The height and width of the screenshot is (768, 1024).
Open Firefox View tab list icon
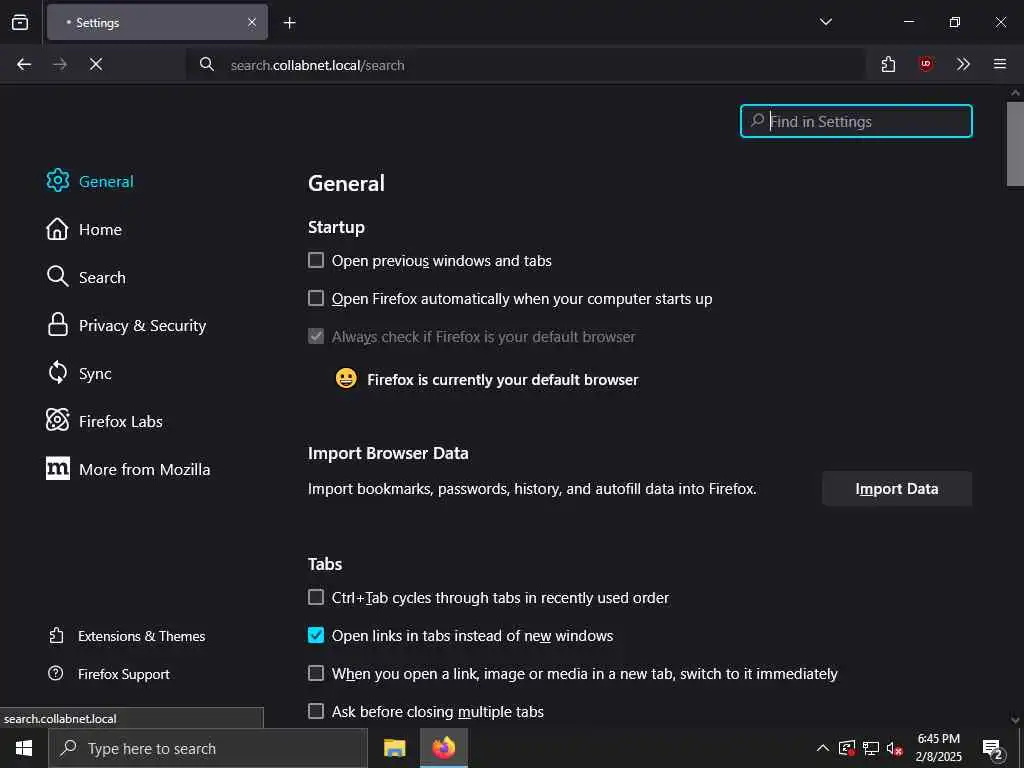[x=20, y=22]
